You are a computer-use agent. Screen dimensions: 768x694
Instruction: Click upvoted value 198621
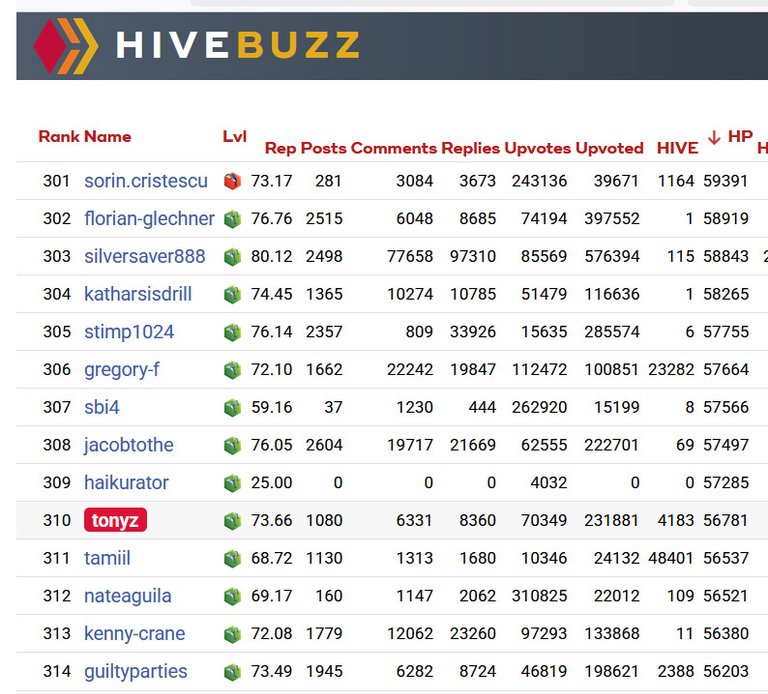click(x=612, y=671)
